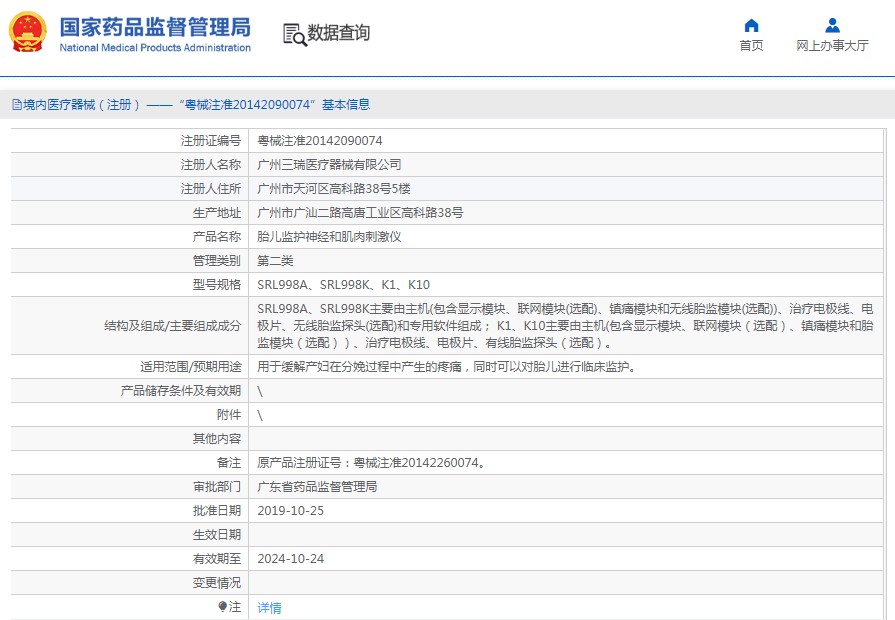Open 网上办事大厅 via the user icon
This screenshot has height=620, width=895.
pos(832,25)
